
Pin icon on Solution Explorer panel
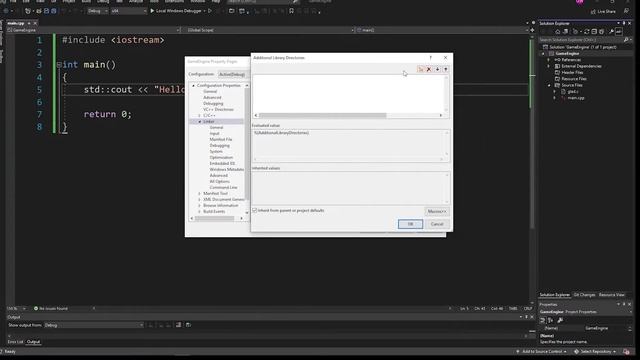coord(624,23)
